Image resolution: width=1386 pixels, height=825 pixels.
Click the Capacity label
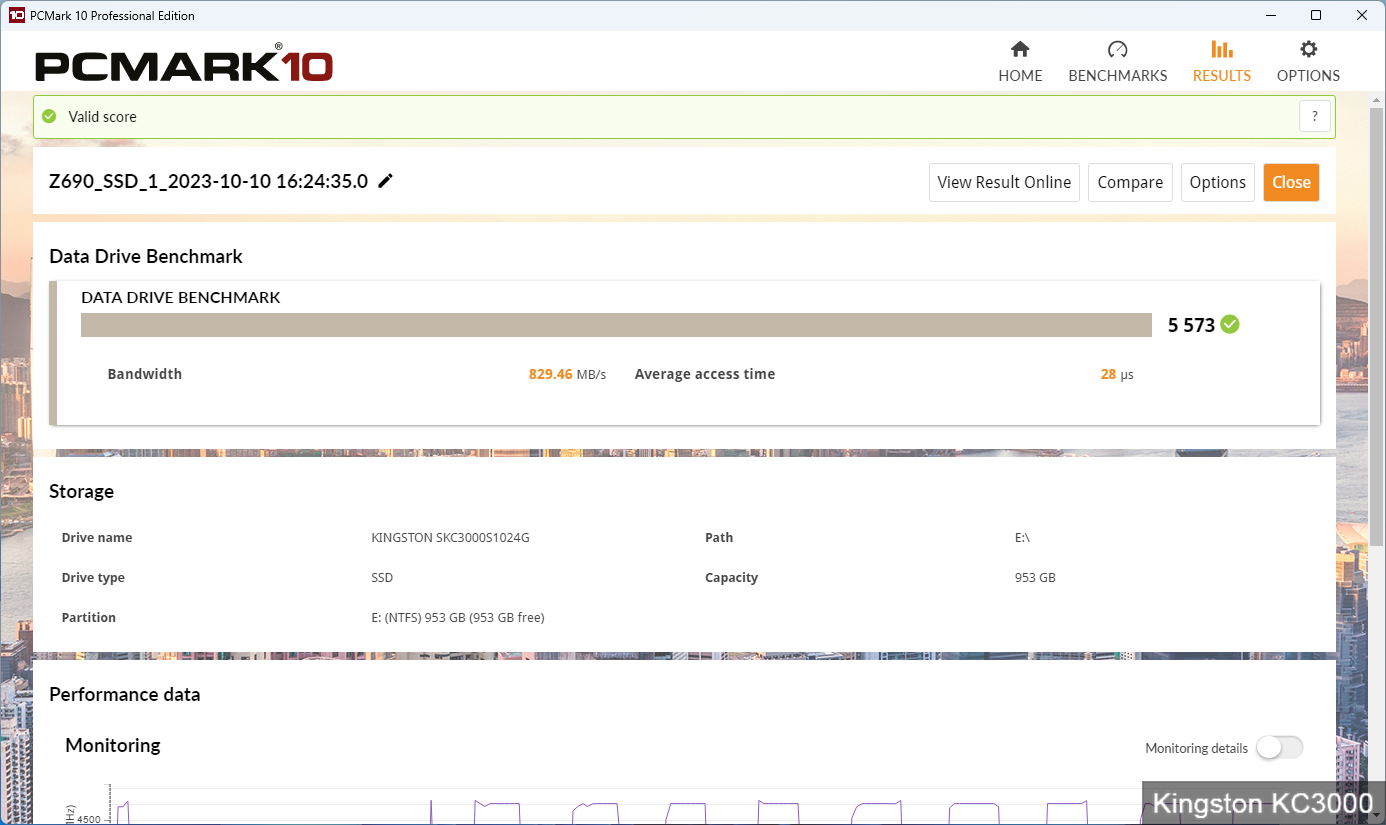(732, 578)
